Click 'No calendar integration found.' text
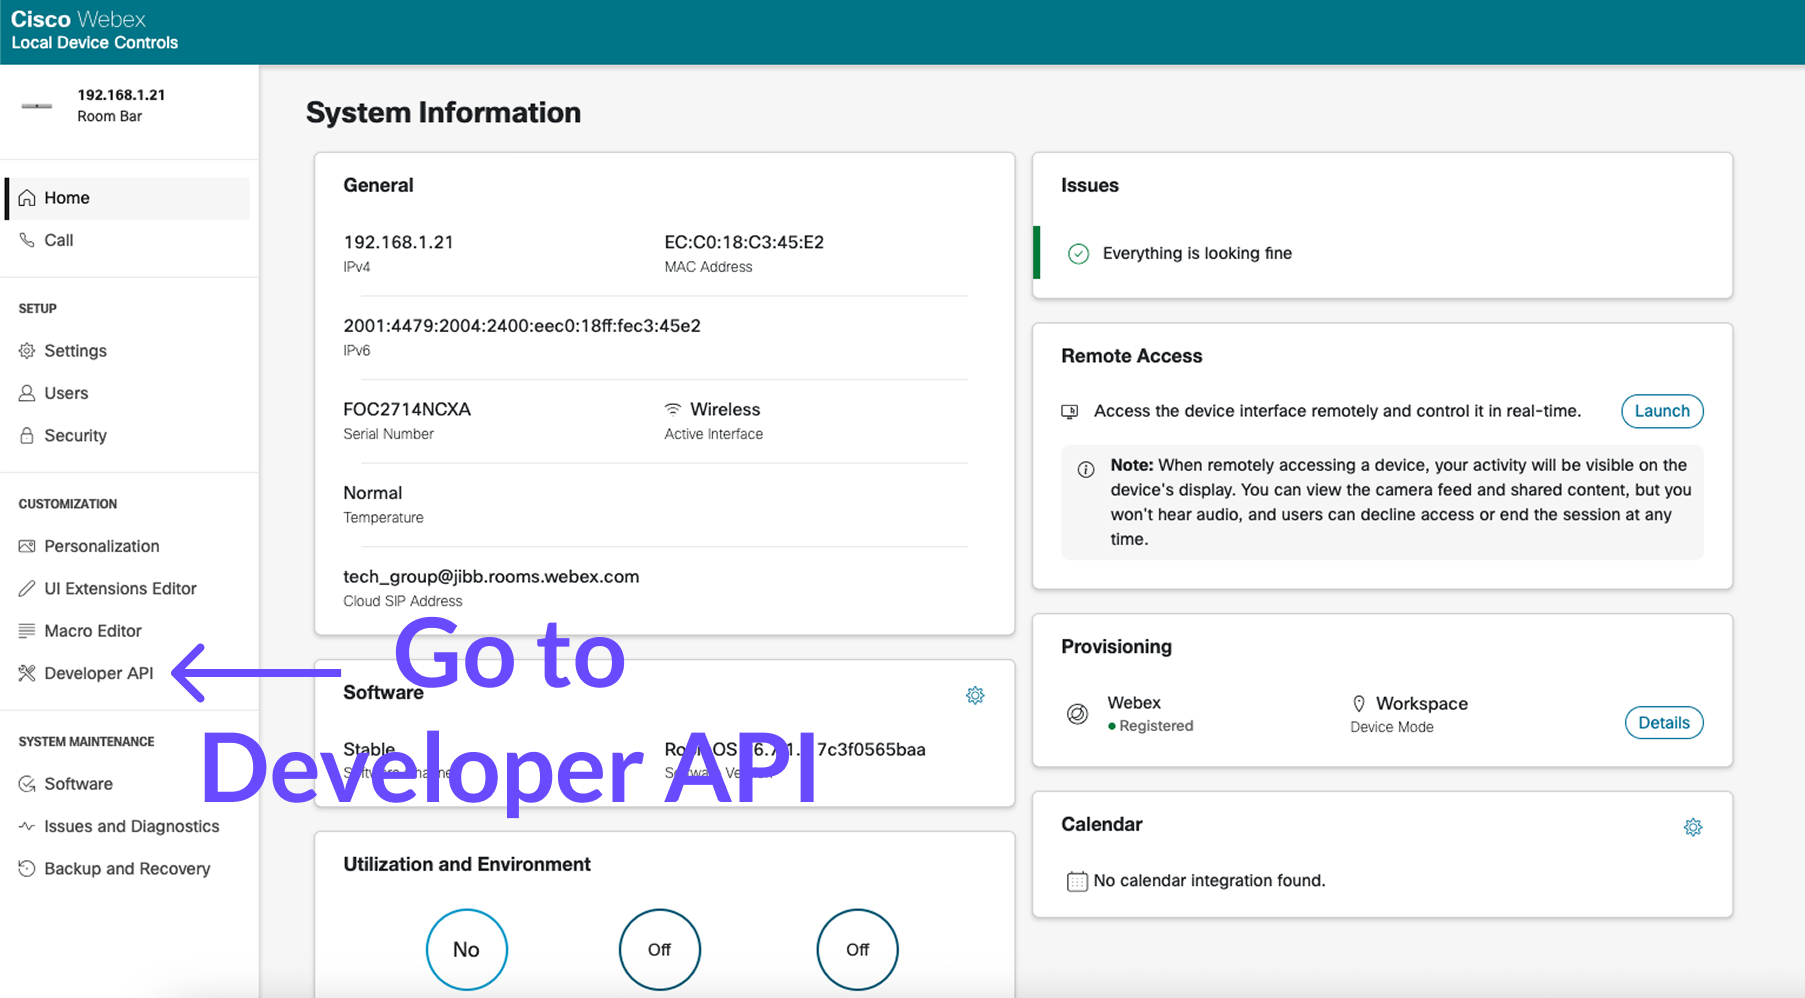This screenshot has height=998, width=1805. tap(1209, 881)
